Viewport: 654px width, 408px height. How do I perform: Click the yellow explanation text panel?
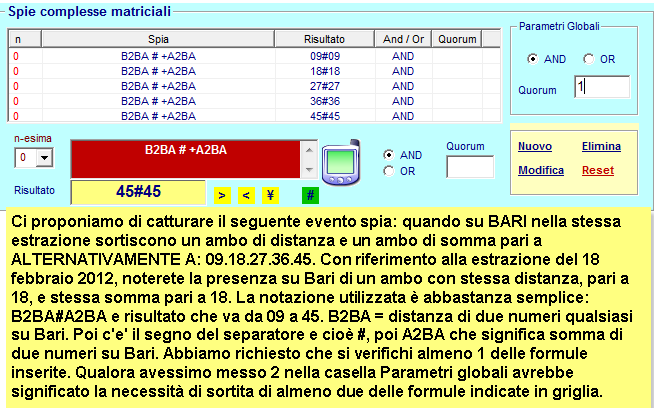[328, 307]
